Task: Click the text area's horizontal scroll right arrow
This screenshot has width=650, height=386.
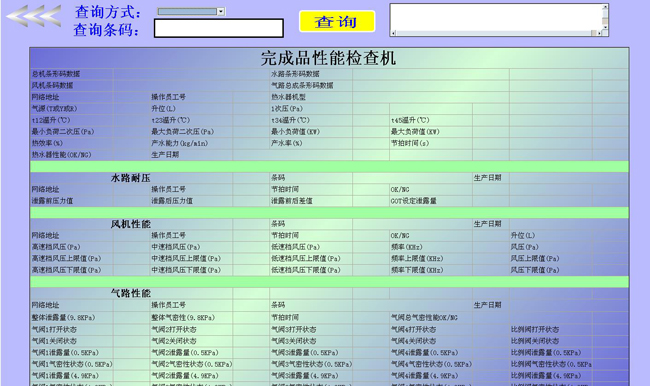Action: (599, 33)
